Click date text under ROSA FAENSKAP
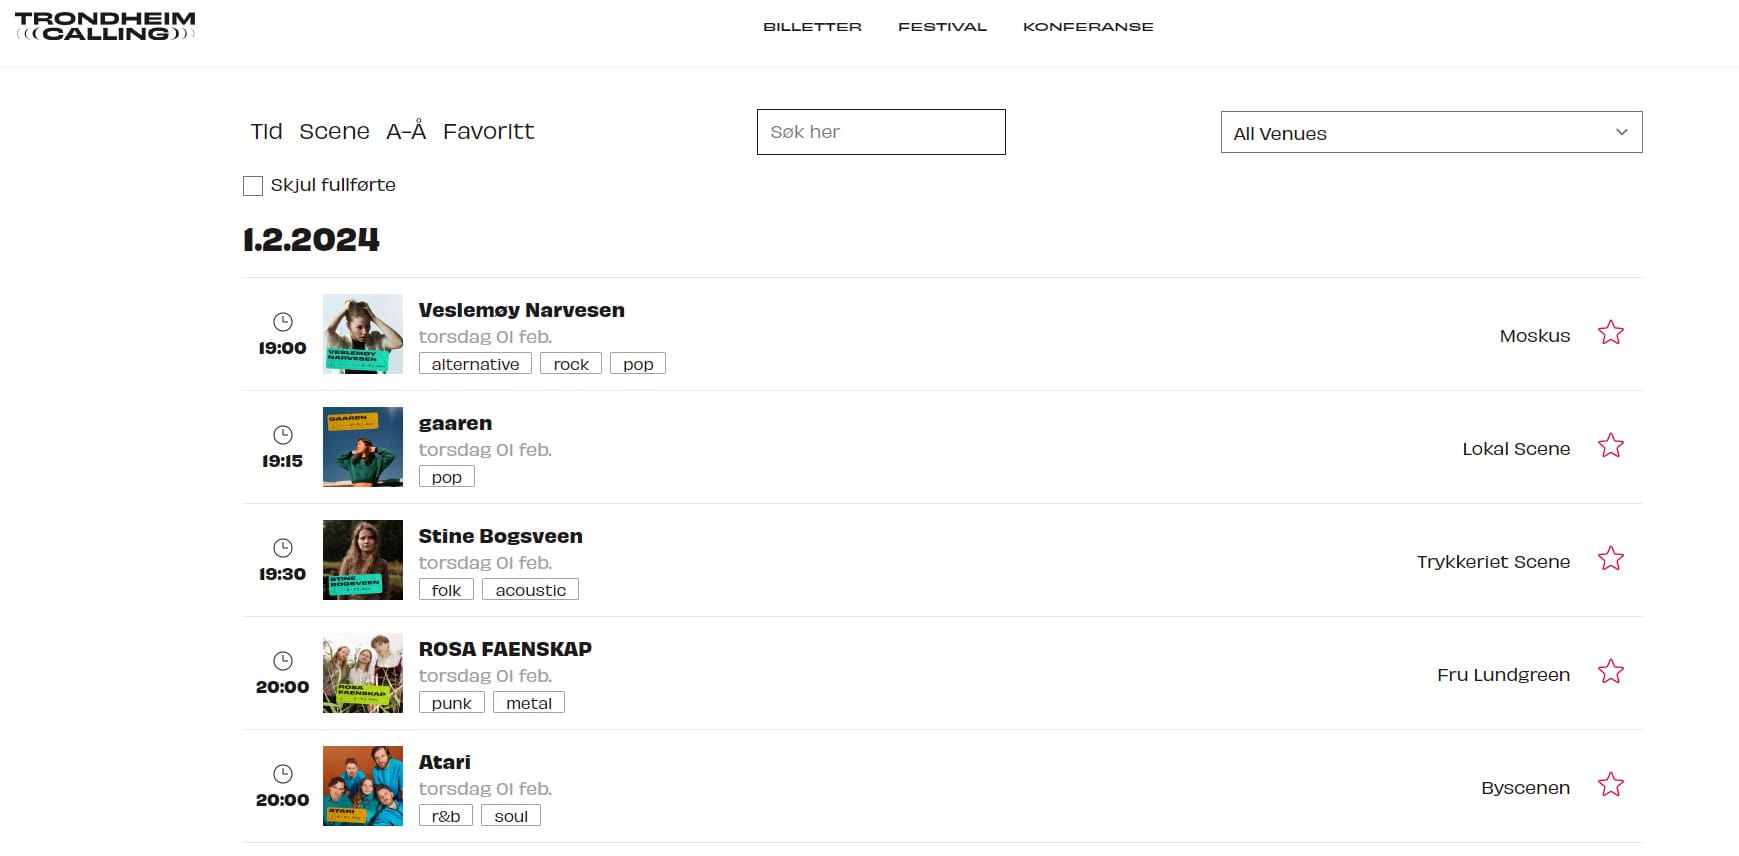The image size is (1739, 856). coord(485,676)
